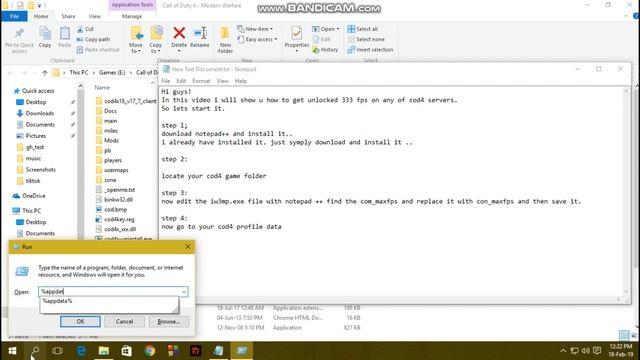The height and width of the screenshot is (360, 640).
Task: Switch to the View ribbon tab
Action: 94,16
